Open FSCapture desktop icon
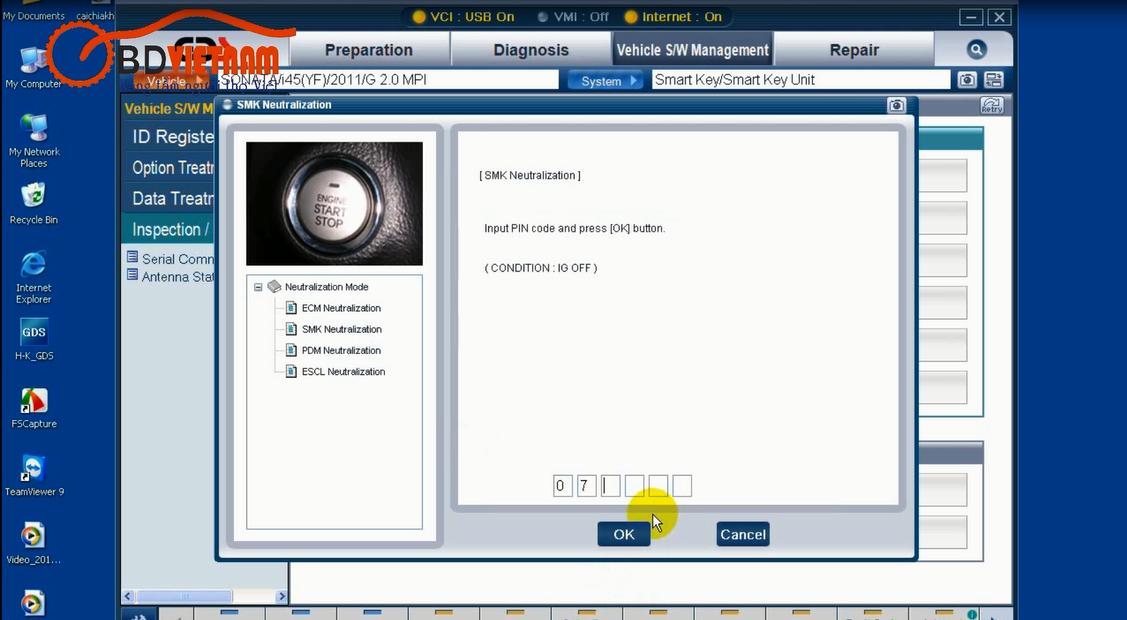Viewport: 1127px width, 620px height. tap(34, 408)
